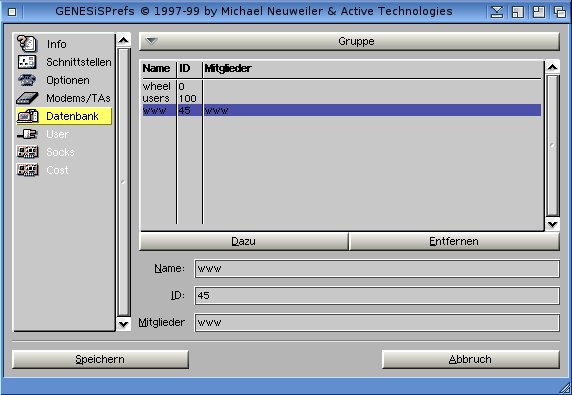Click Speichern to save settings
This screenshot has height=395, width=572.
pyautogui.click(x=100, y=359)
